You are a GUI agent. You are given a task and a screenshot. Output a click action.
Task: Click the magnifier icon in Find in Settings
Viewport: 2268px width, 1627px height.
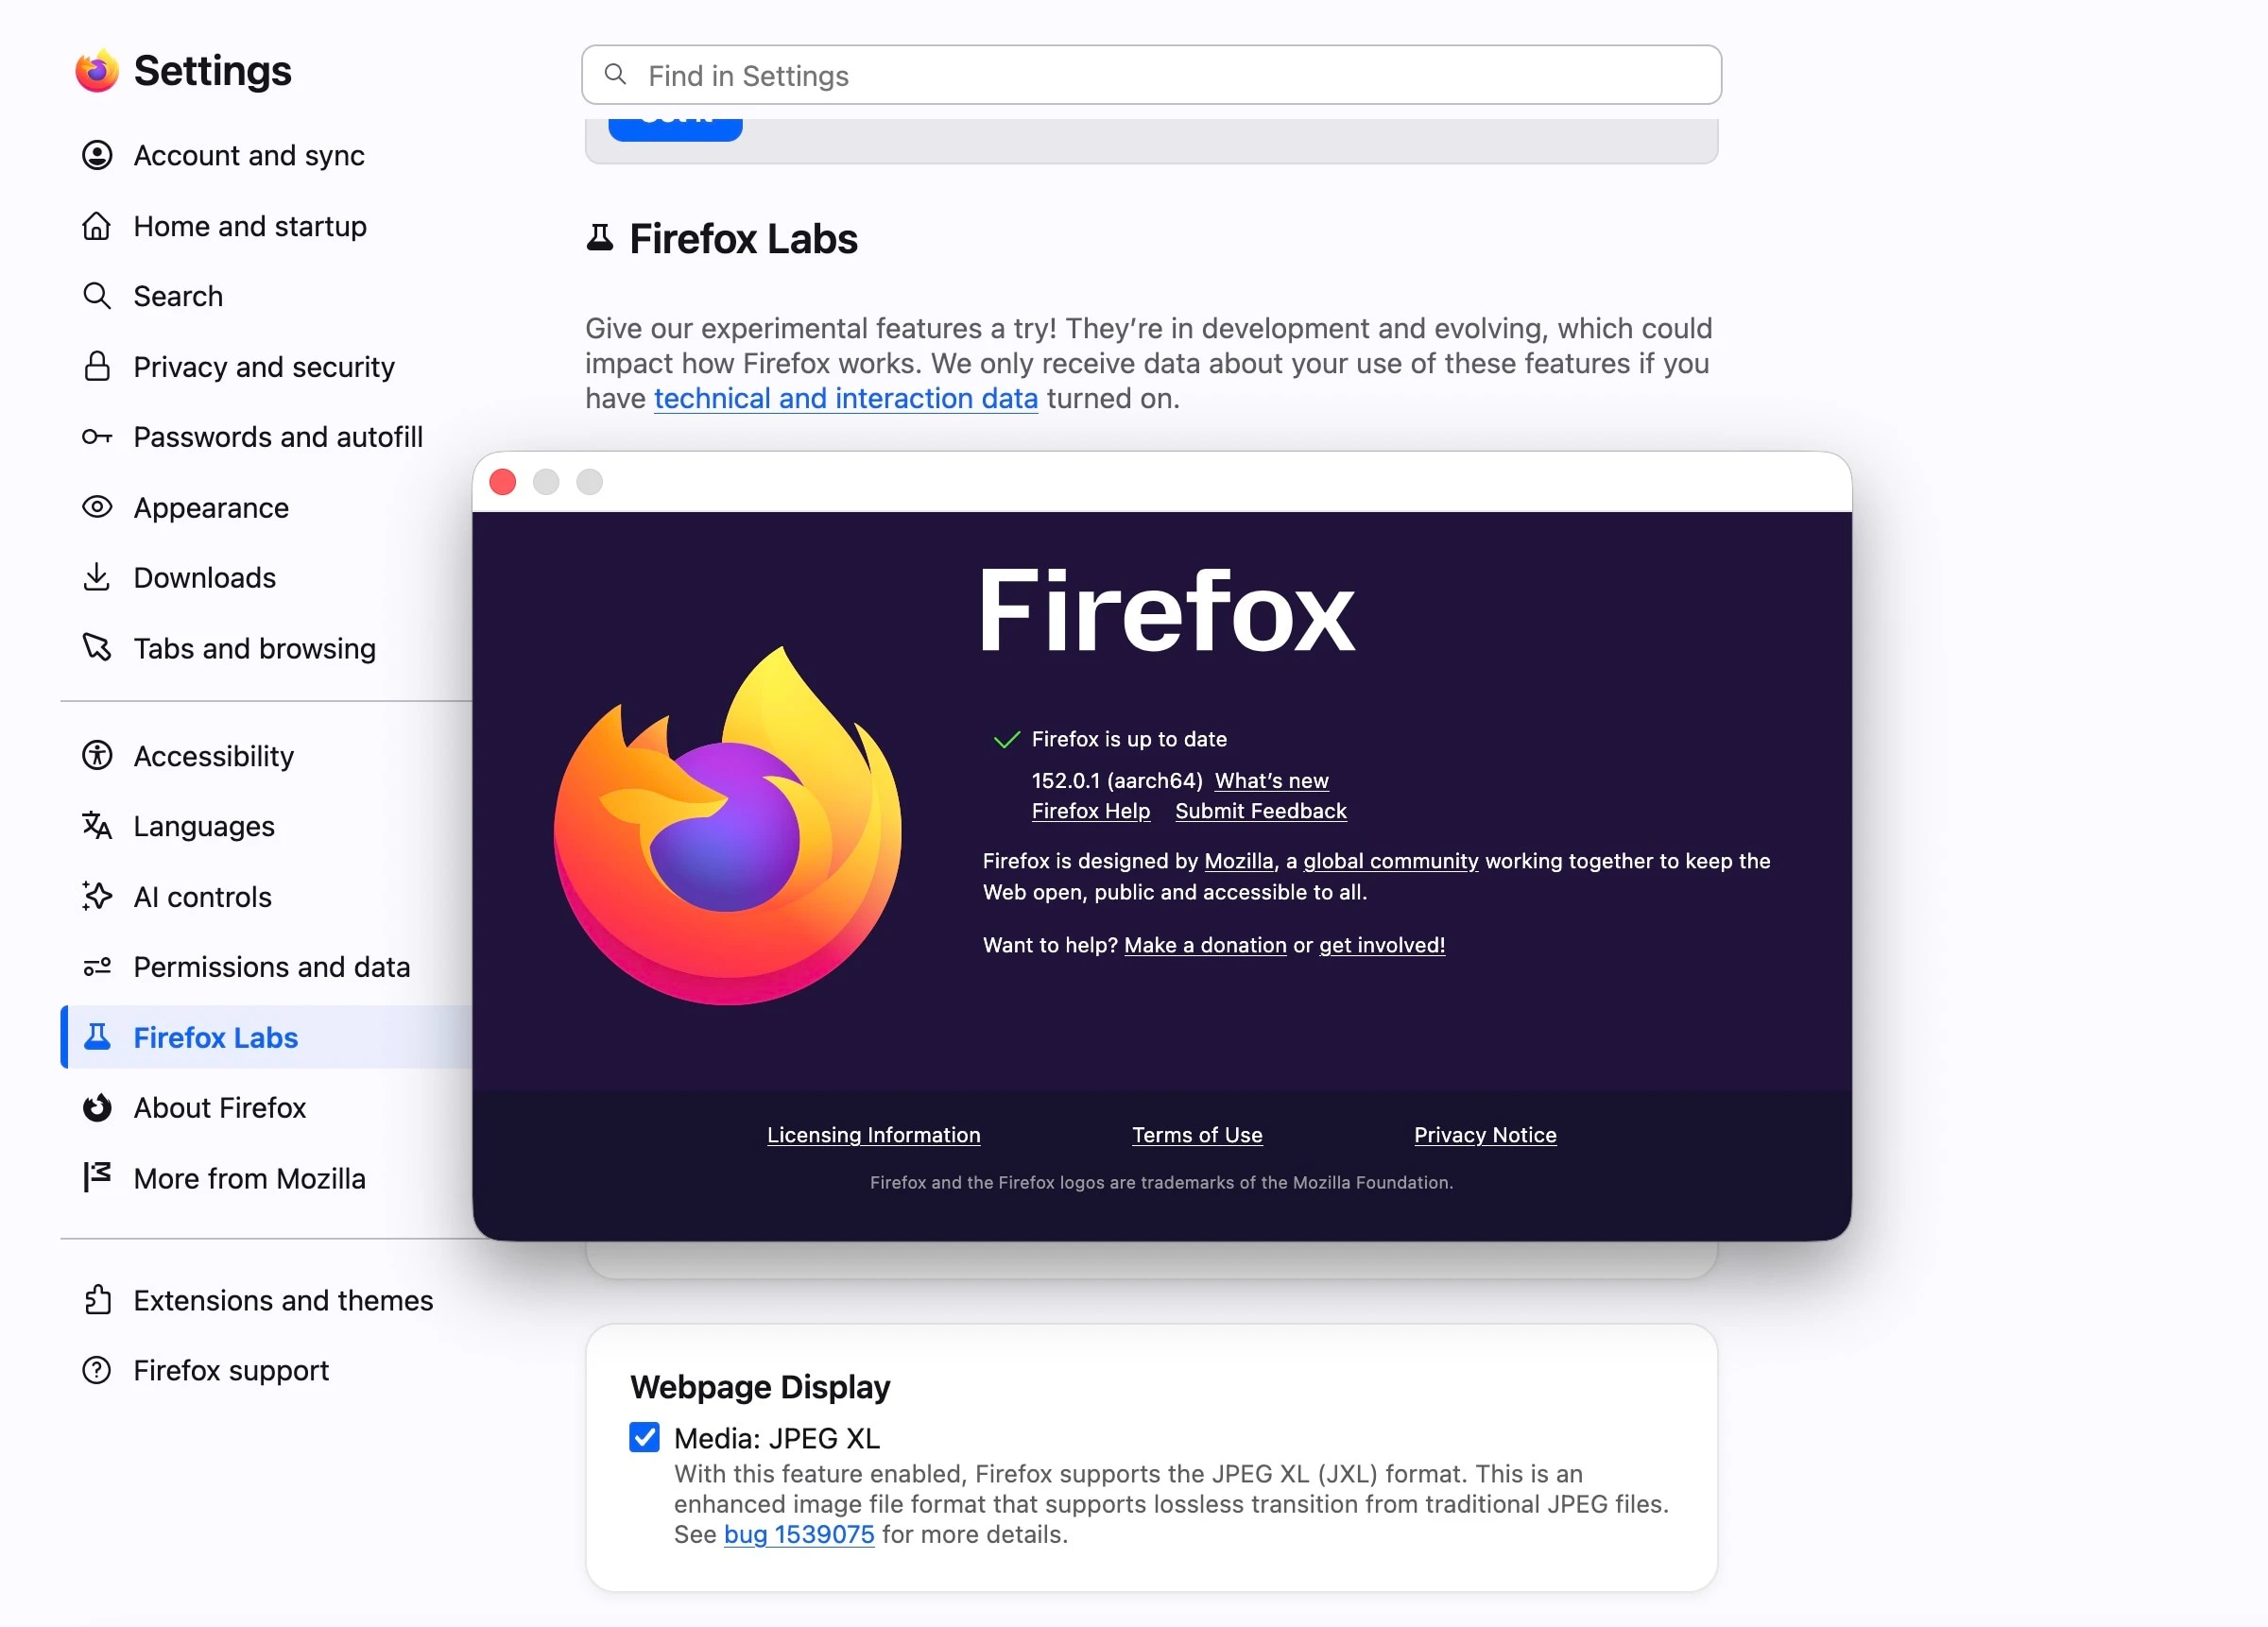click(616, 75)
